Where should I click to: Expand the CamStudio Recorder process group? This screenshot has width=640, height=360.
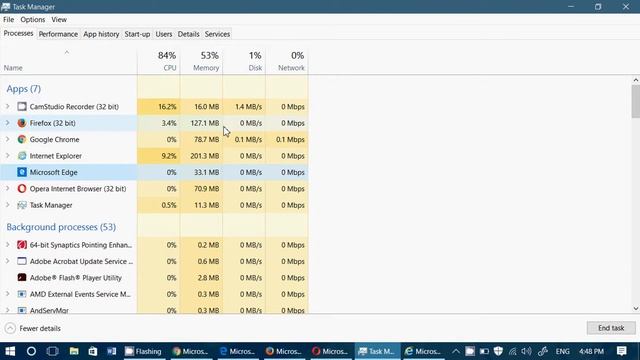click(x=7, y=107)
